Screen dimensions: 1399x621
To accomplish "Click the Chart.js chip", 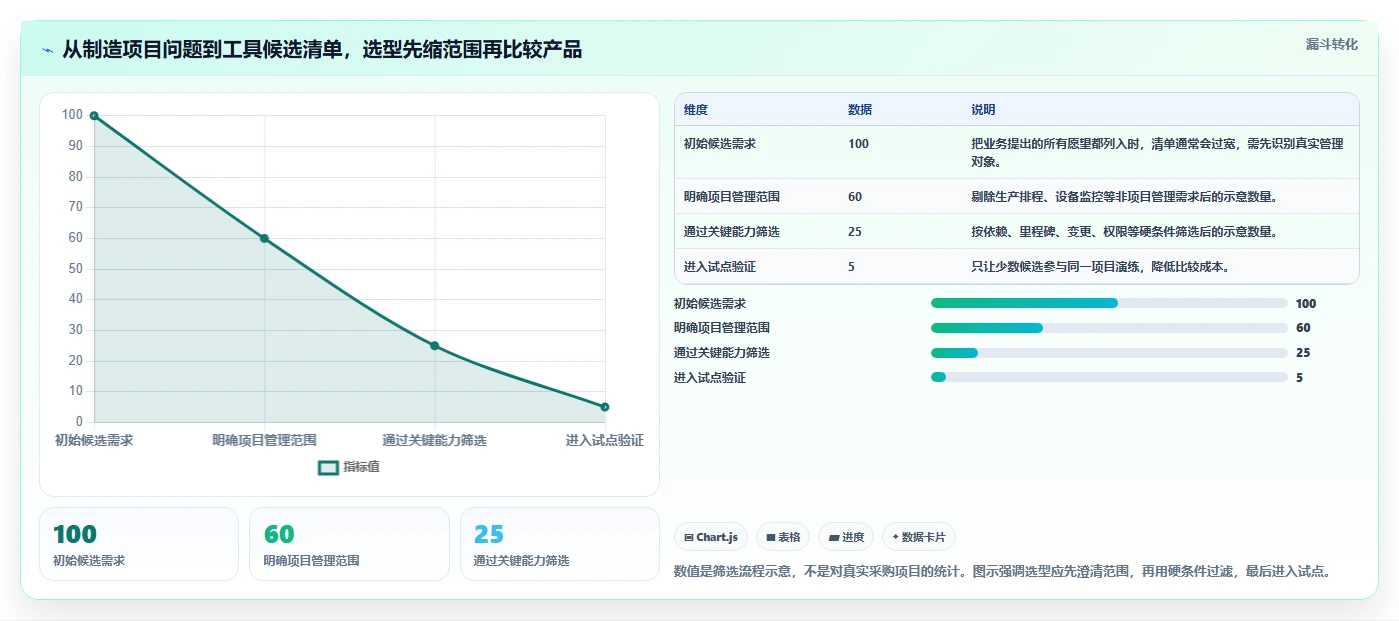I will coord(711,537).
